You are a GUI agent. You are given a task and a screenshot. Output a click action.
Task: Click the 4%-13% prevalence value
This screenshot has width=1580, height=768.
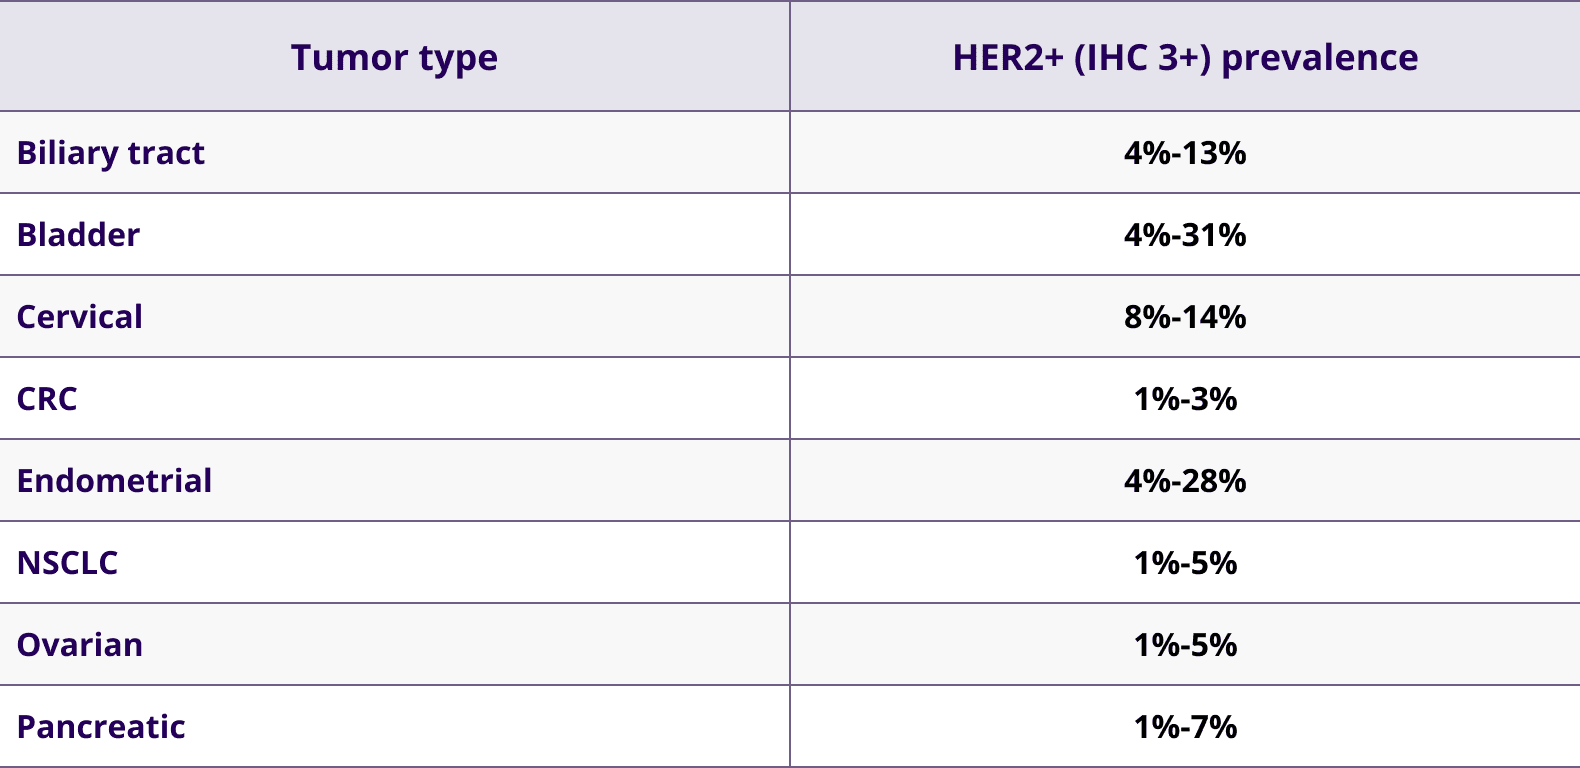click(x=1185, y=153)
